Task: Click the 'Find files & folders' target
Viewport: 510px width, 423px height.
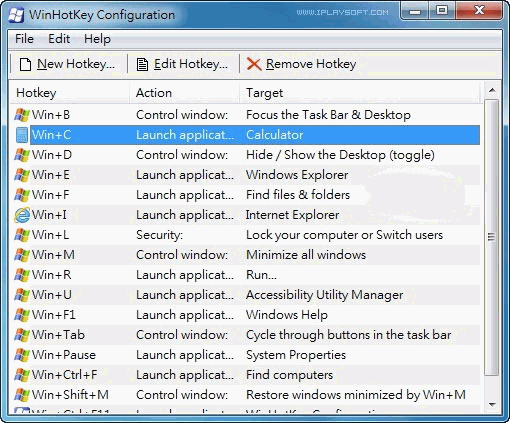Action: click(298, 195)
